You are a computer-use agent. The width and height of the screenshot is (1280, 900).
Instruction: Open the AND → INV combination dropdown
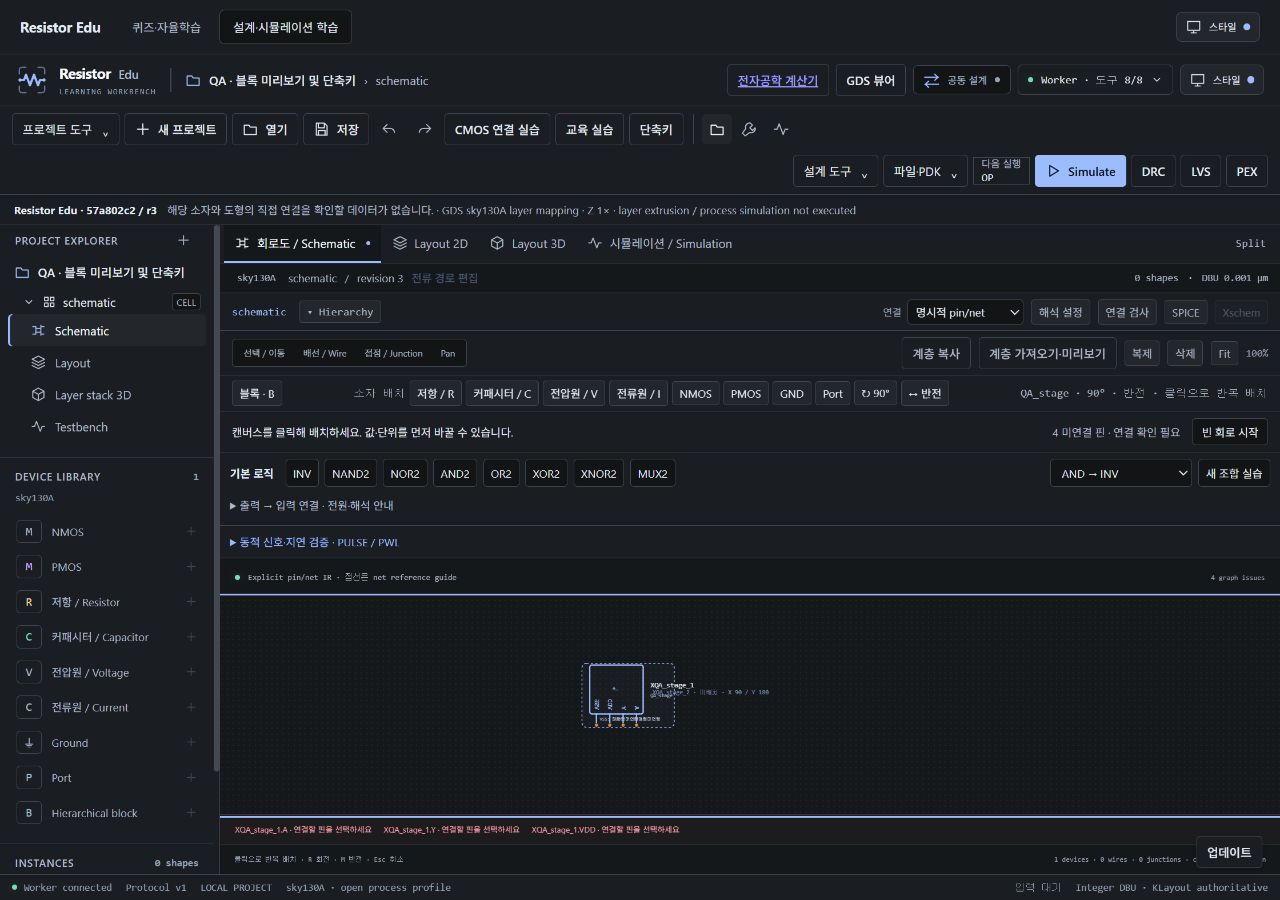pyautogui.click(x=1120, y=473)
